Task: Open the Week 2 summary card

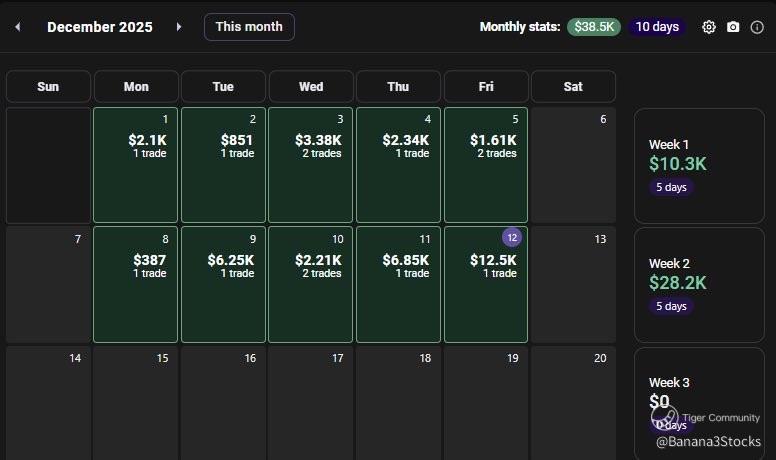Action: (699, 284)
